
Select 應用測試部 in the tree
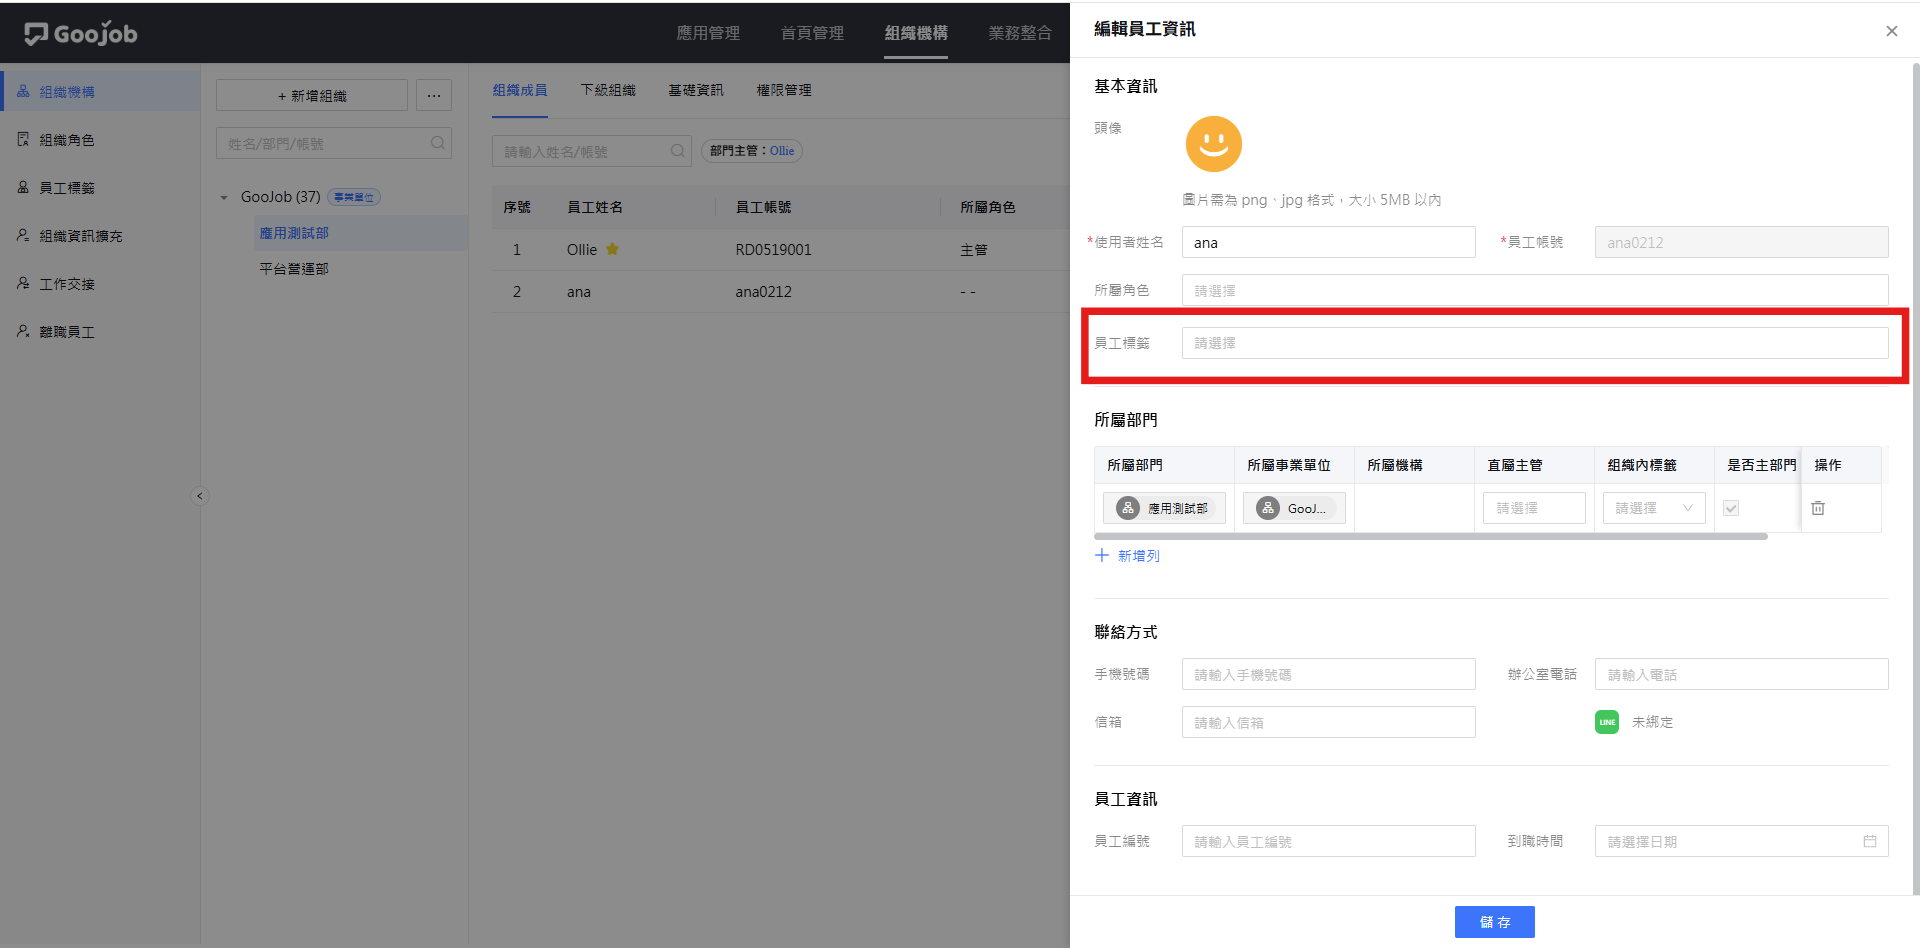(294, 233)
